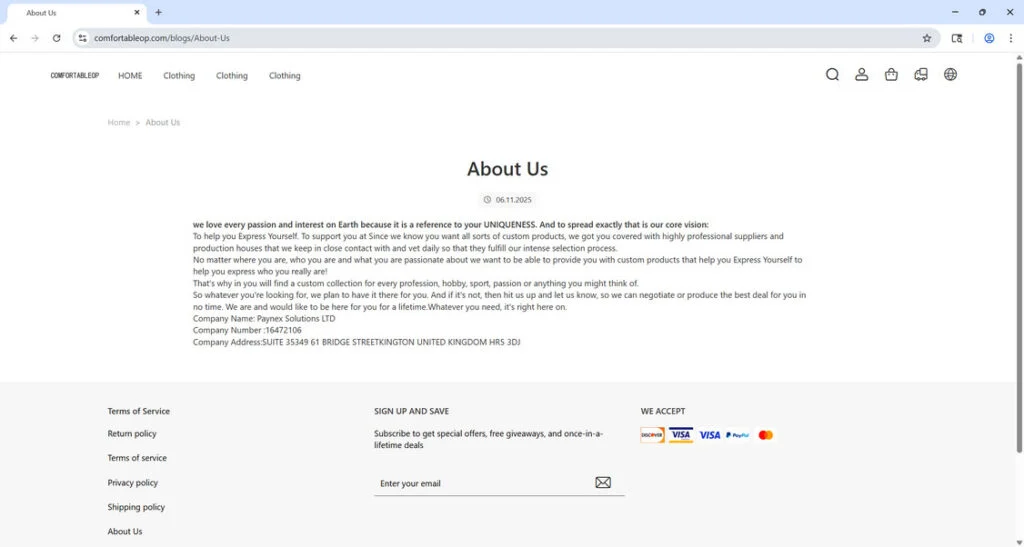
Task: Open Return policy footer link
Action: tap(132, 433)
